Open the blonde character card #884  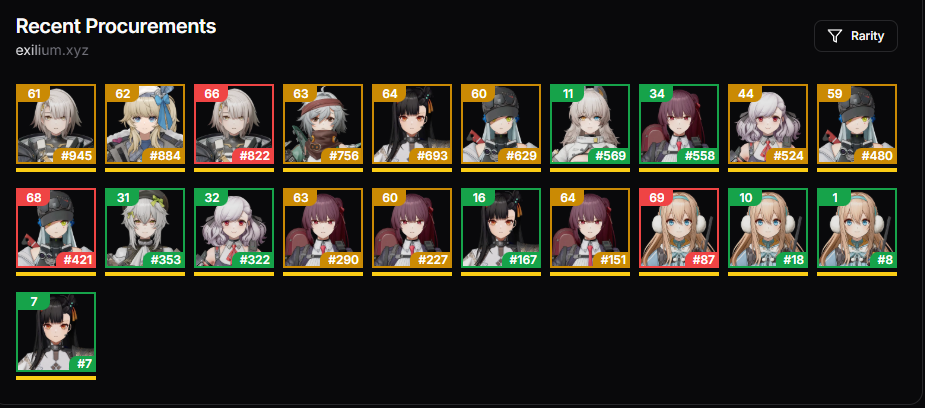coord(145,124)
